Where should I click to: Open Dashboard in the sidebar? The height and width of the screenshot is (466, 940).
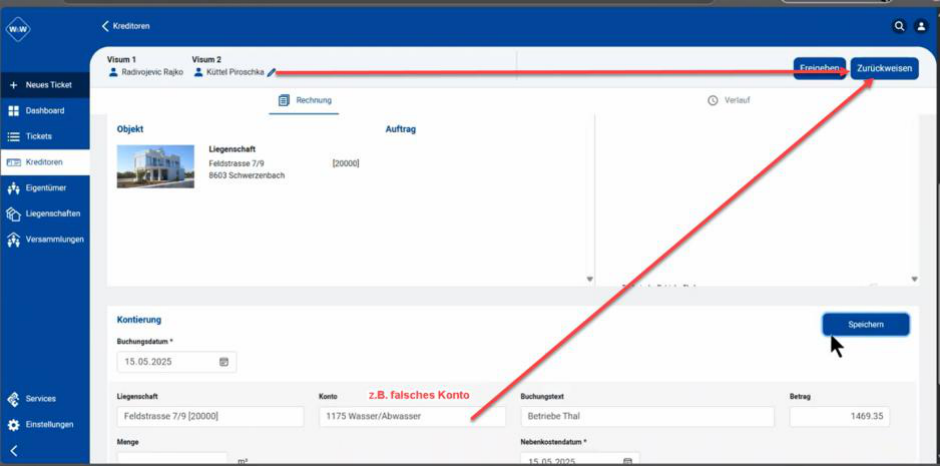[45, 111]
